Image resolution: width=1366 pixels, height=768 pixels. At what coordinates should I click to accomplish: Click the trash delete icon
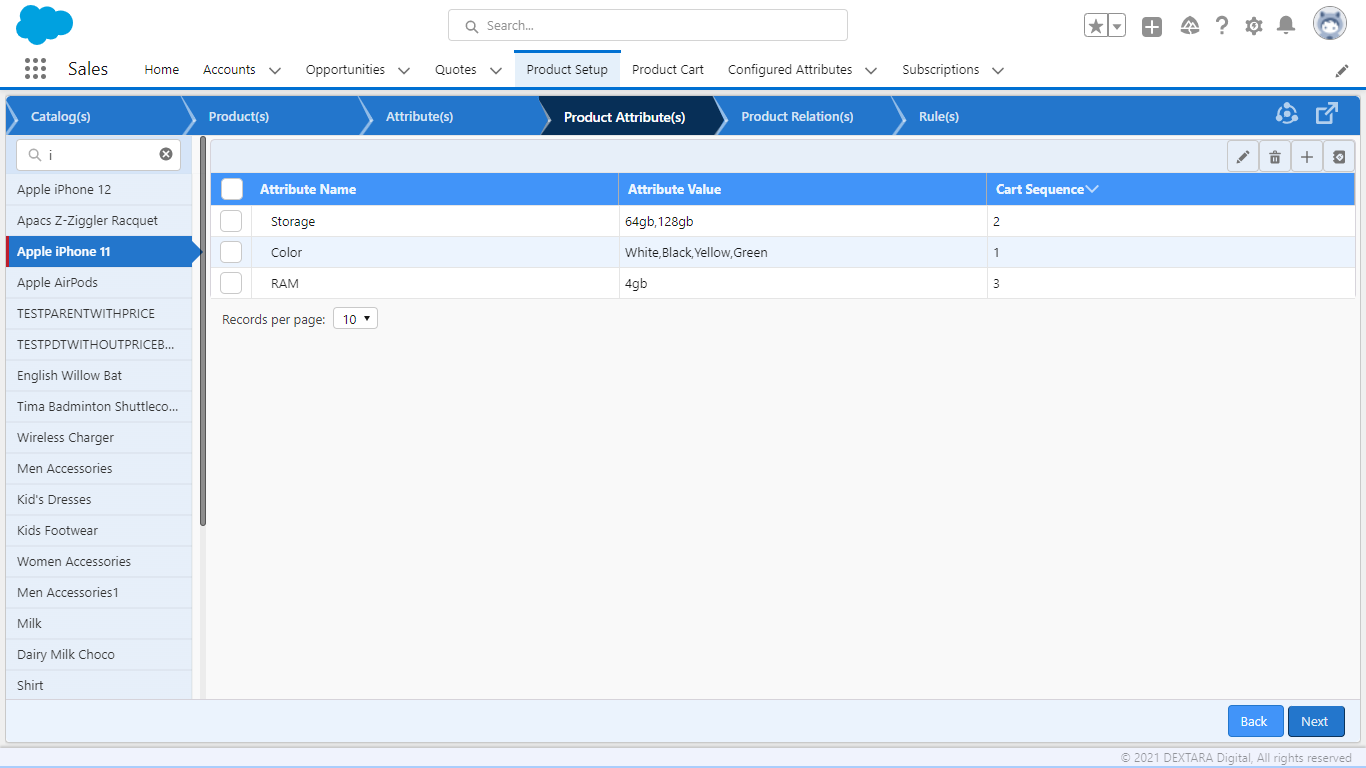[x=1275, y=157]
